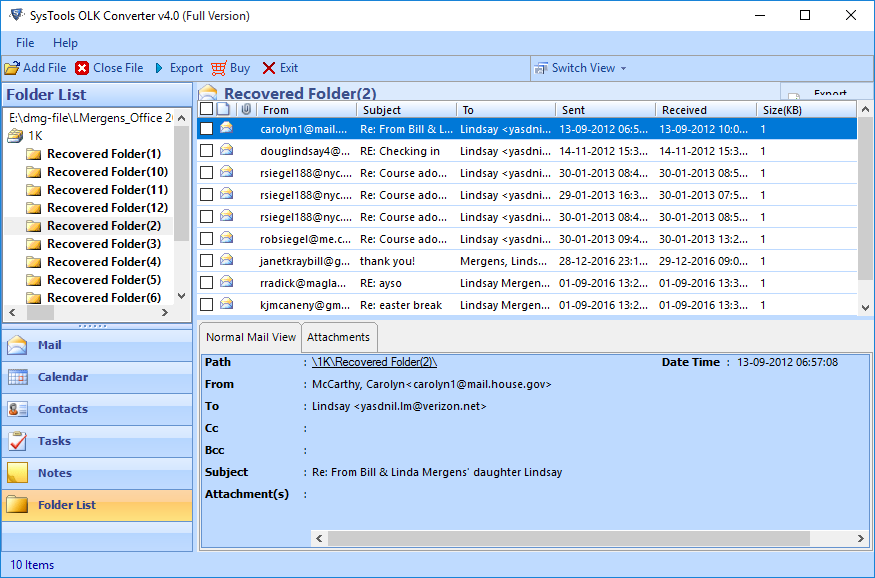Viewport: 875px width, 578px height.
Task: Click the Buy shopping cart icon
Action: (x=219, y=68)
